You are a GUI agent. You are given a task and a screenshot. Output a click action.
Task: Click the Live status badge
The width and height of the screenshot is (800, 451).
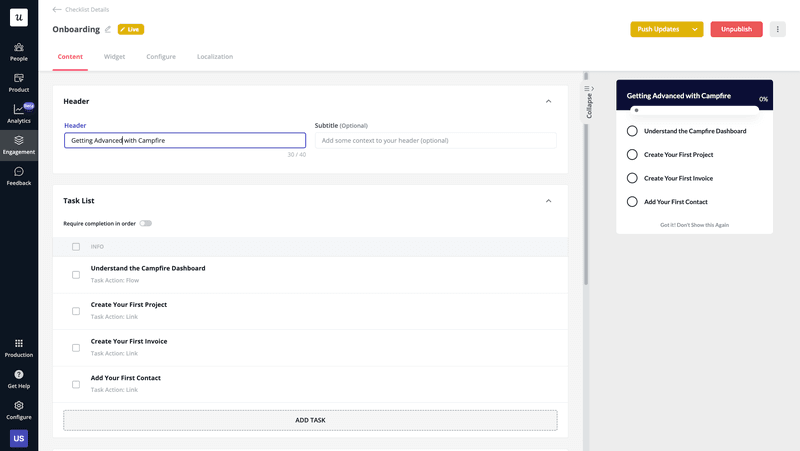click(131, 30)
